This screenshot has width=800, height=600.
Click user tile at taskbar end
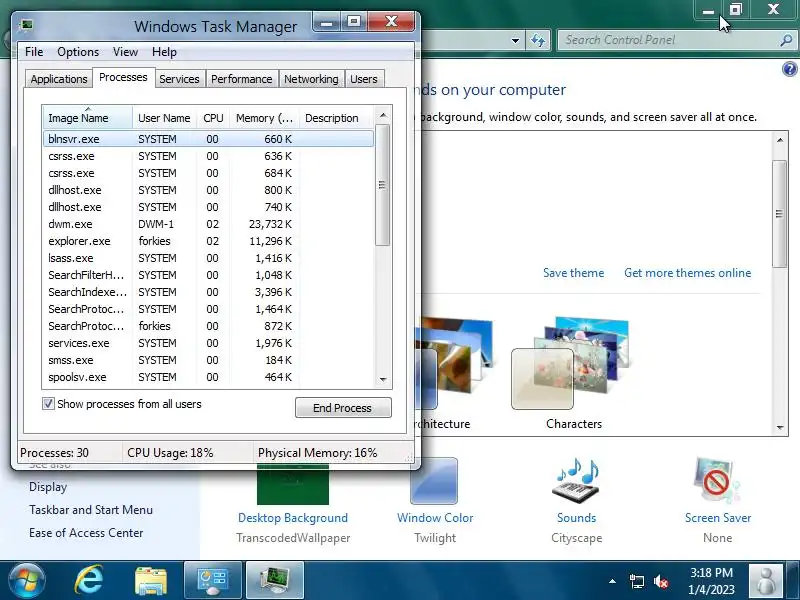pyautogui.click(x=765, y=581)
